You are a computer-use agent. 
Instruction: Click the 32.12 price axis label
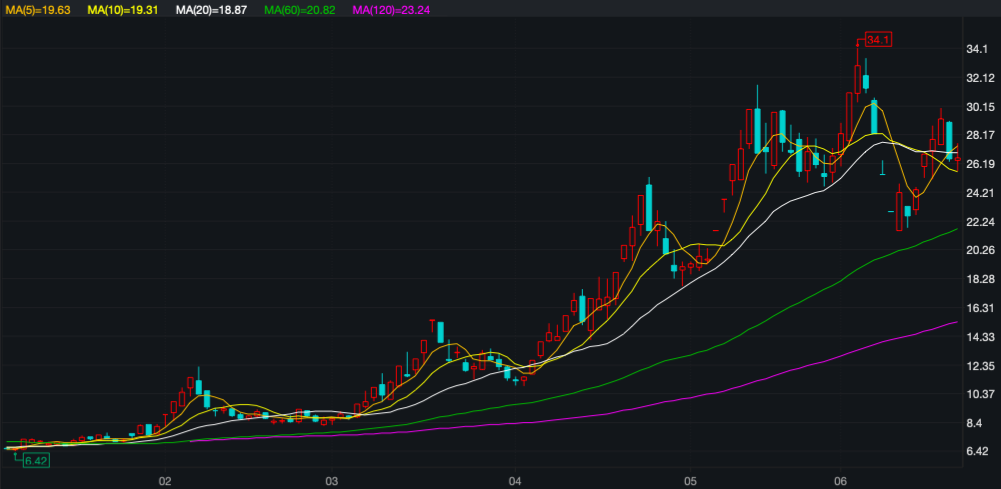(x=979, y=78)
